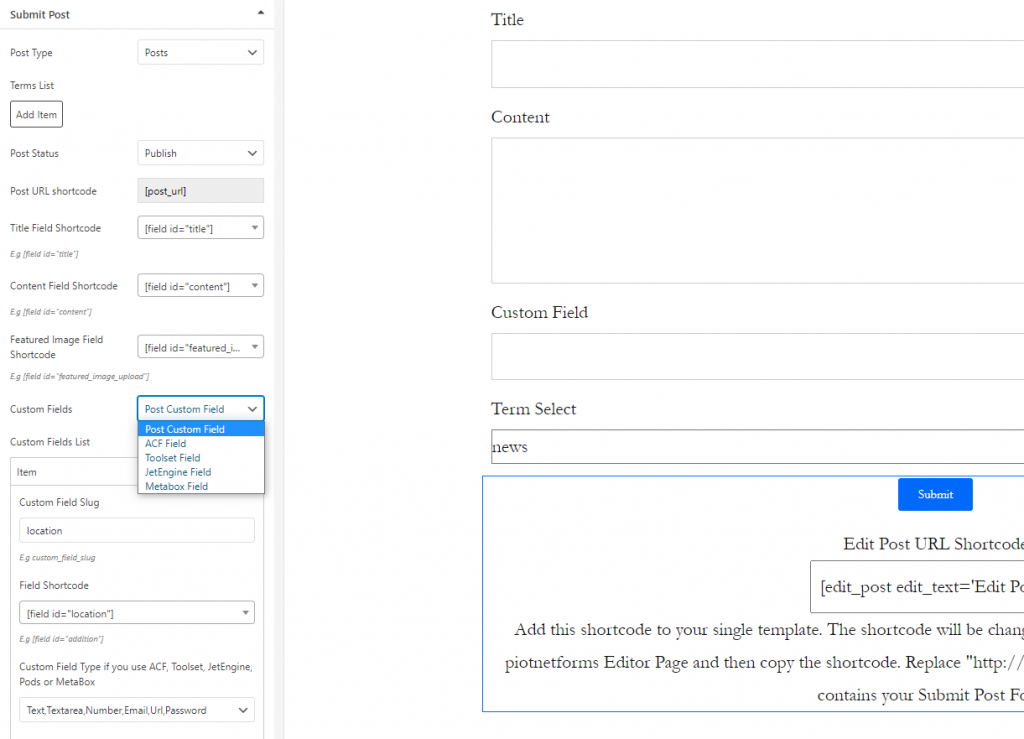Viewport: 1024px width, 739px height.
Task: Click the Add Item button
Action: 36,114
